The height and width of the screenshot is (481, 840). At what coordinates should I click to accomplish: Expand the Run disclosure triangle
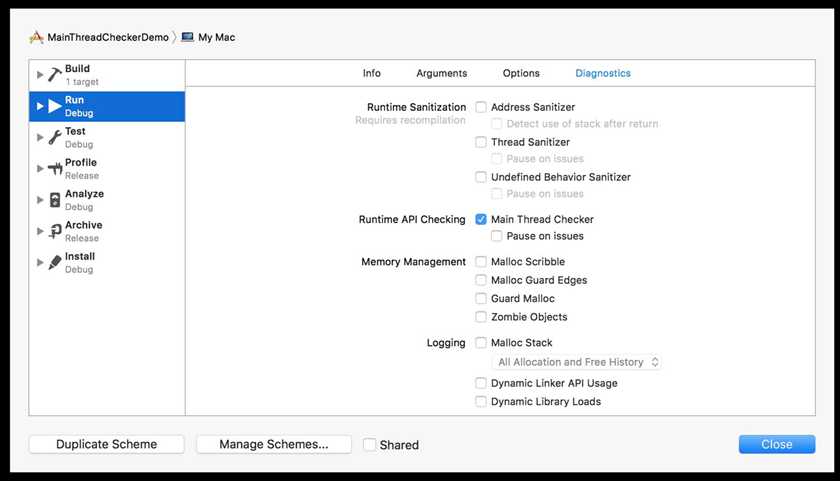coord(40,106)
